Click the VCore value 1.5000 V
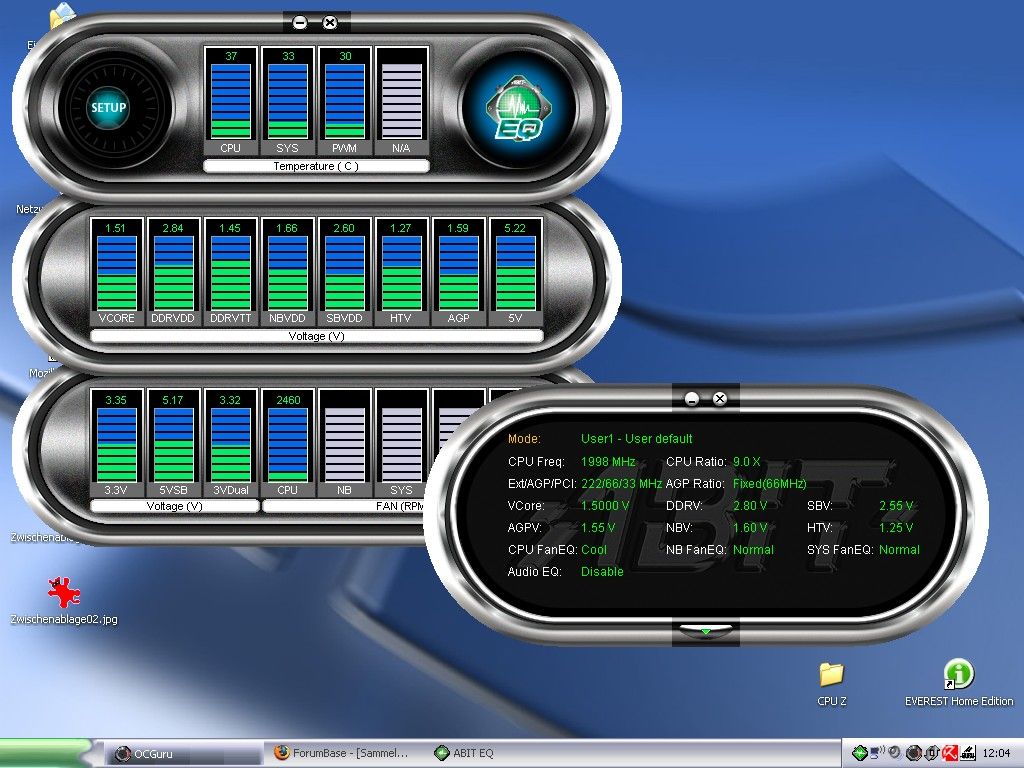 pos(605,506)
